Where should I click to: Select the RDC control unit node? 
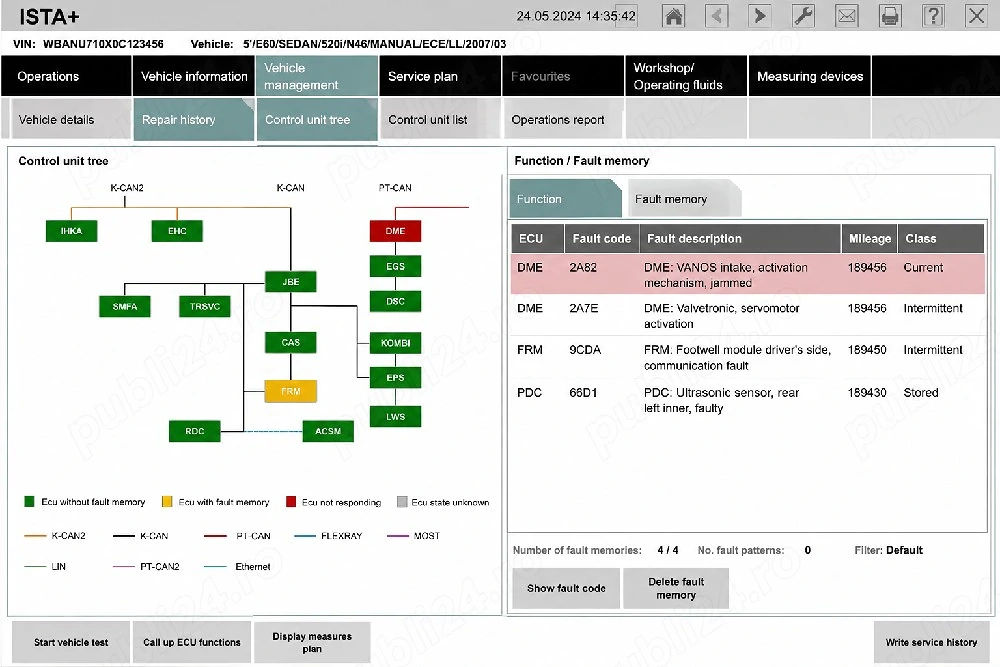click(195, 431)
